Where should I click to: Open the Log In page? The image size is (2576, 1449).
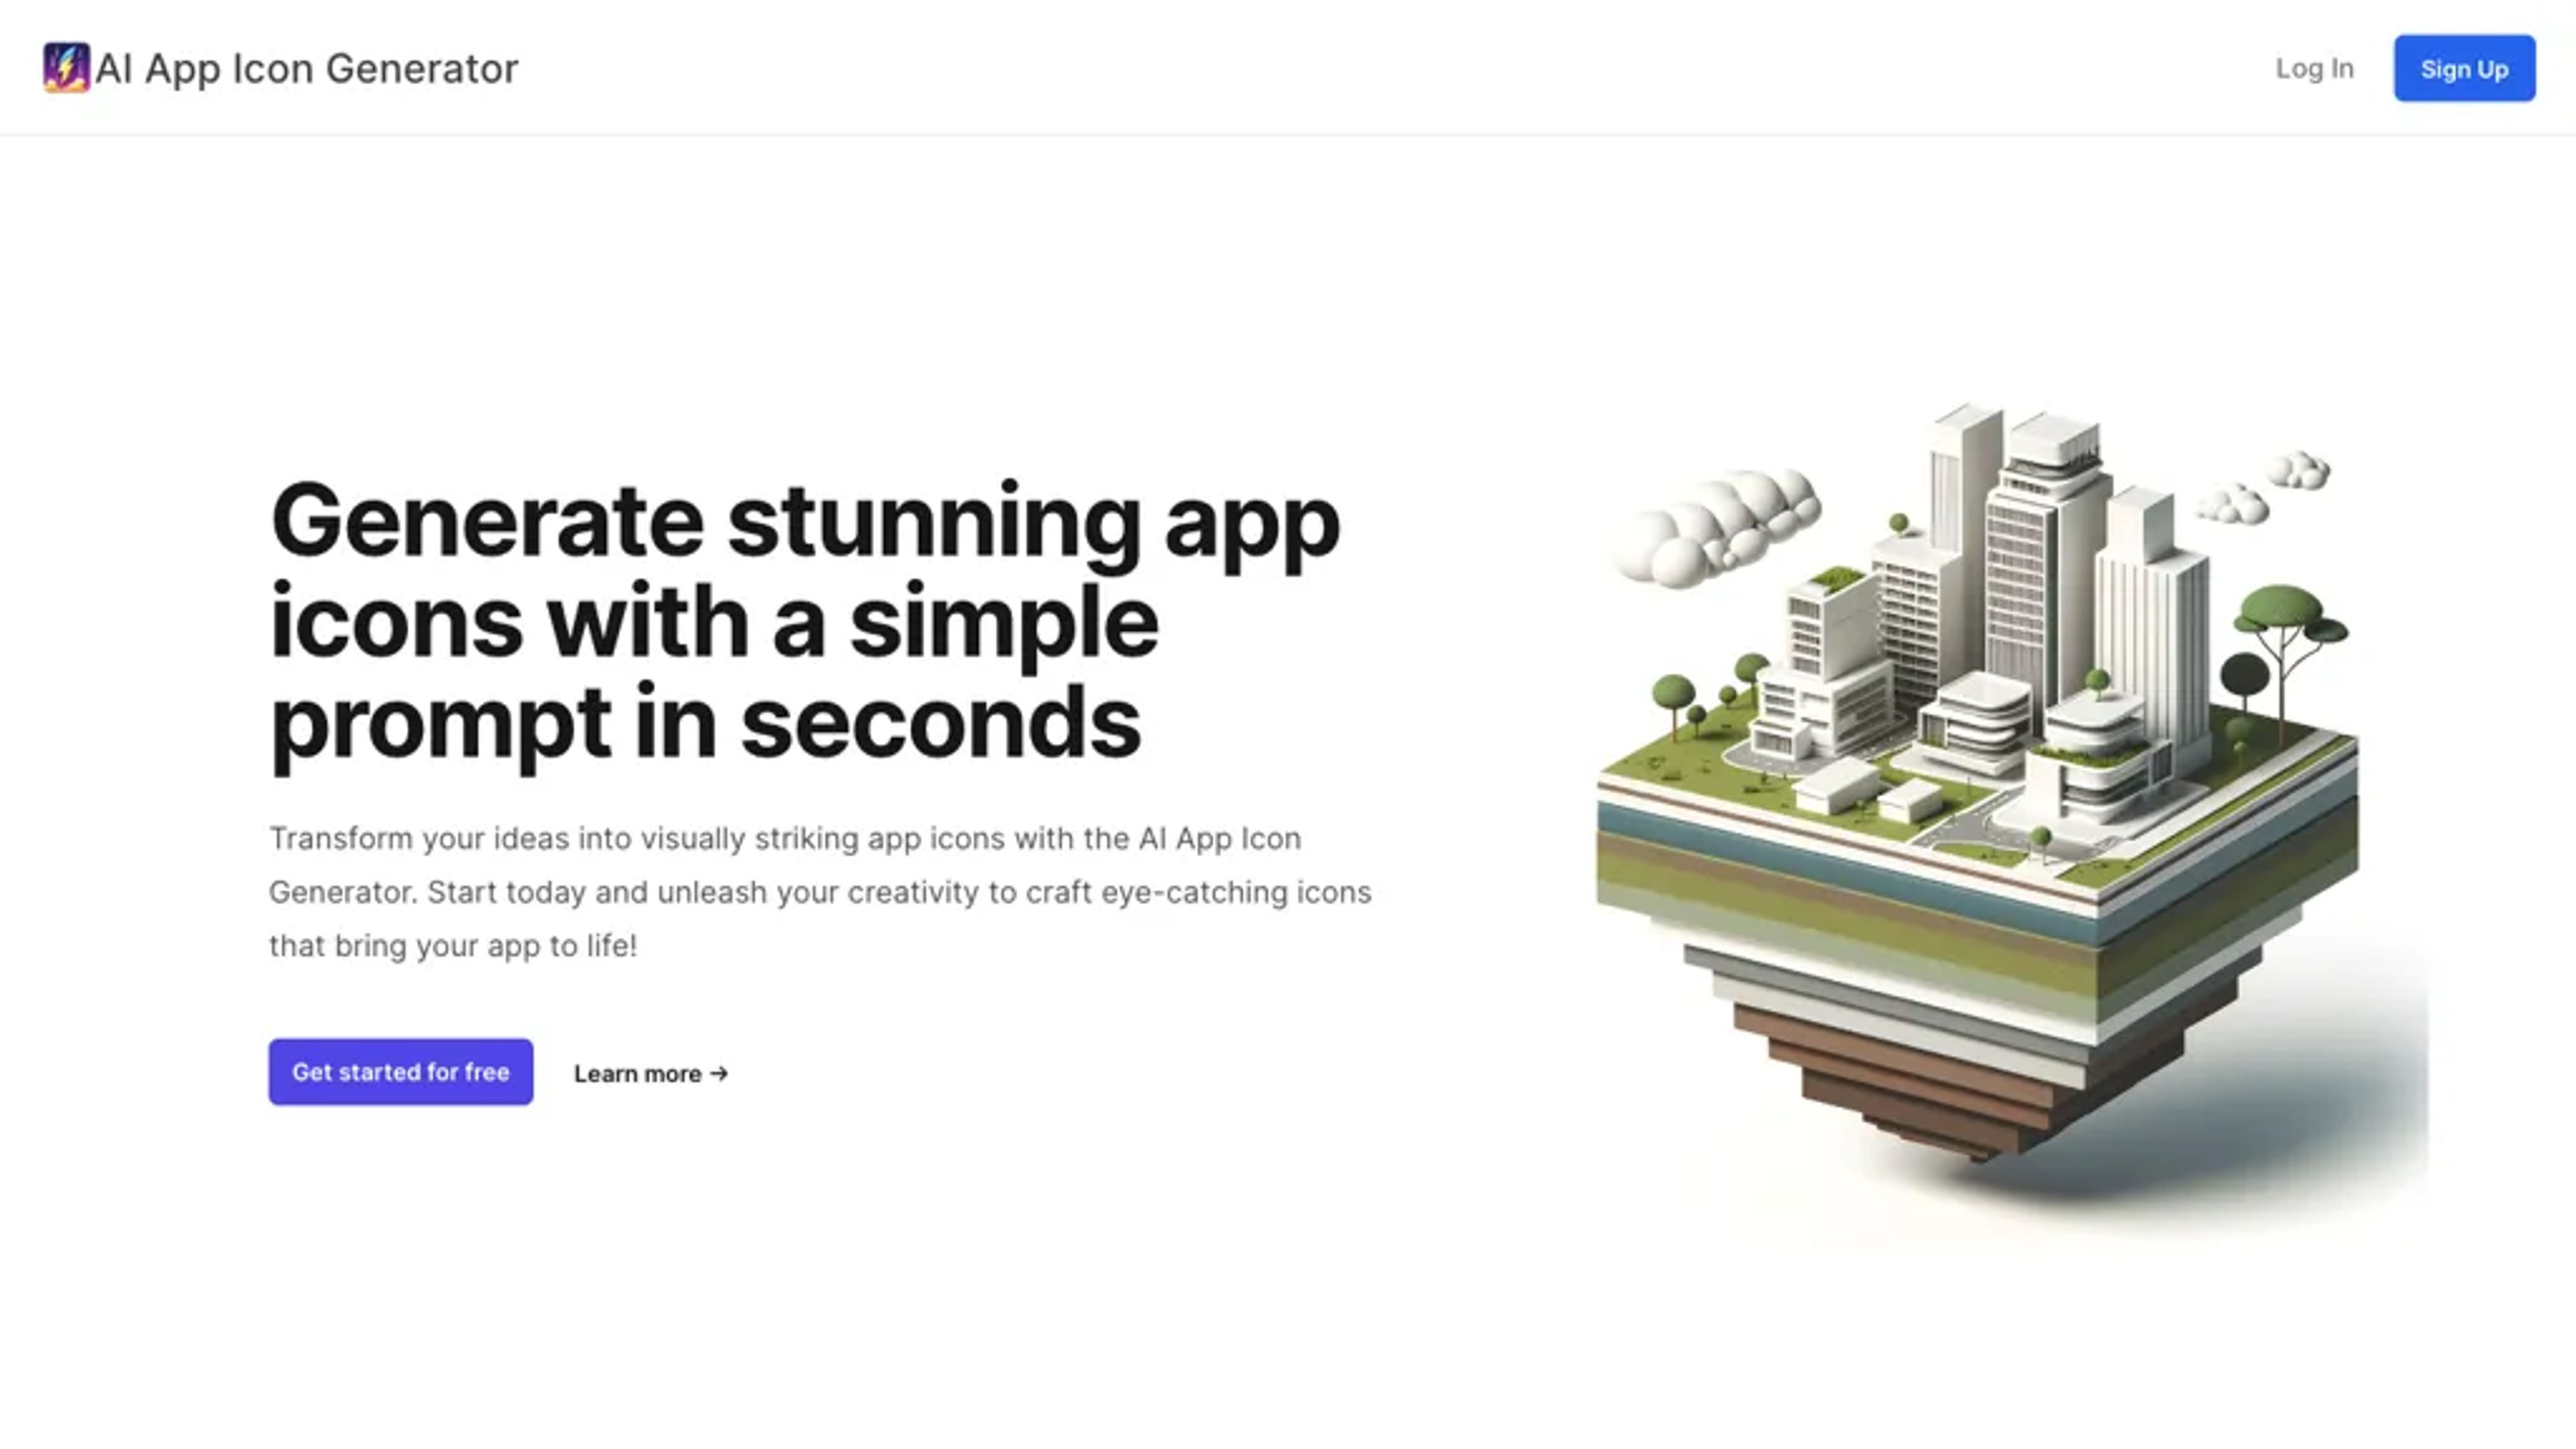(2314, 67)
